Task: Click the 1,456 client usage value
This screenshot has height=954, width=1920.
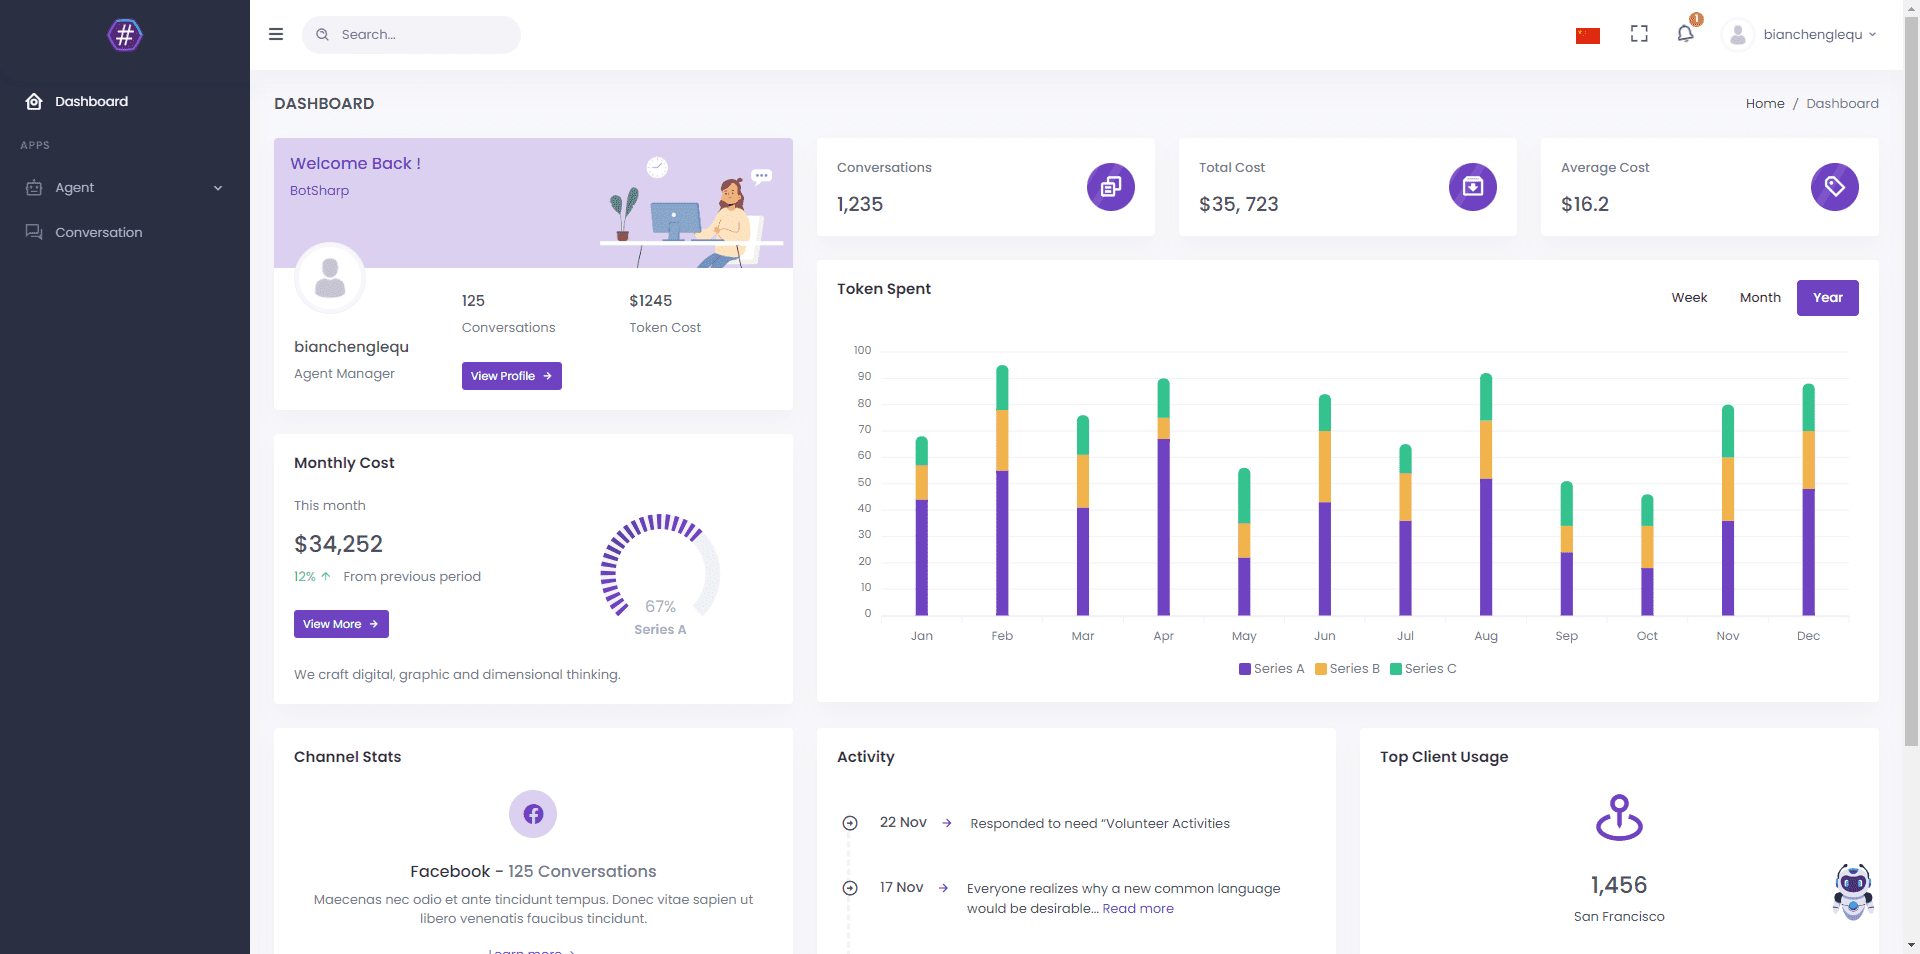Action: 1619,885
